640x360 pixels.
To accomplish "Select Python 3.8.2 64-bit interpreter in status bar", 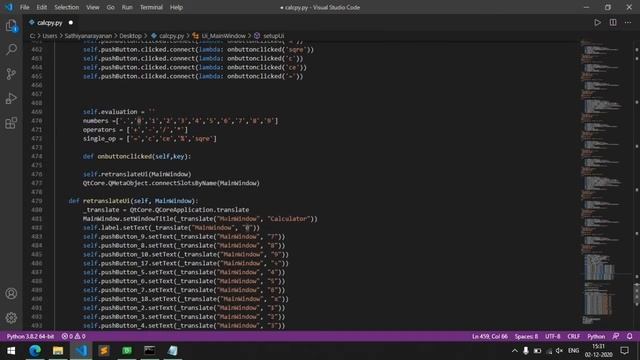I will click(x=30, y=336).
